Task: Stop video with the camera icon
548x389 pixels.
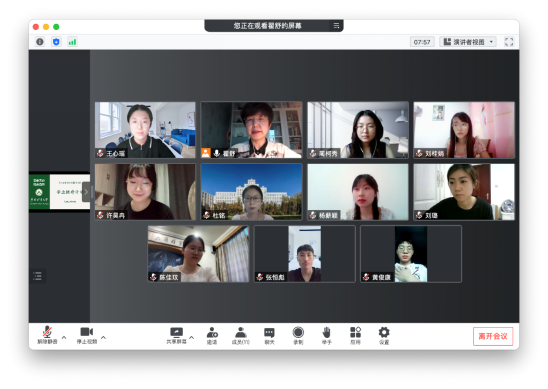Action: pyautogui.click(x=87, y=336)
